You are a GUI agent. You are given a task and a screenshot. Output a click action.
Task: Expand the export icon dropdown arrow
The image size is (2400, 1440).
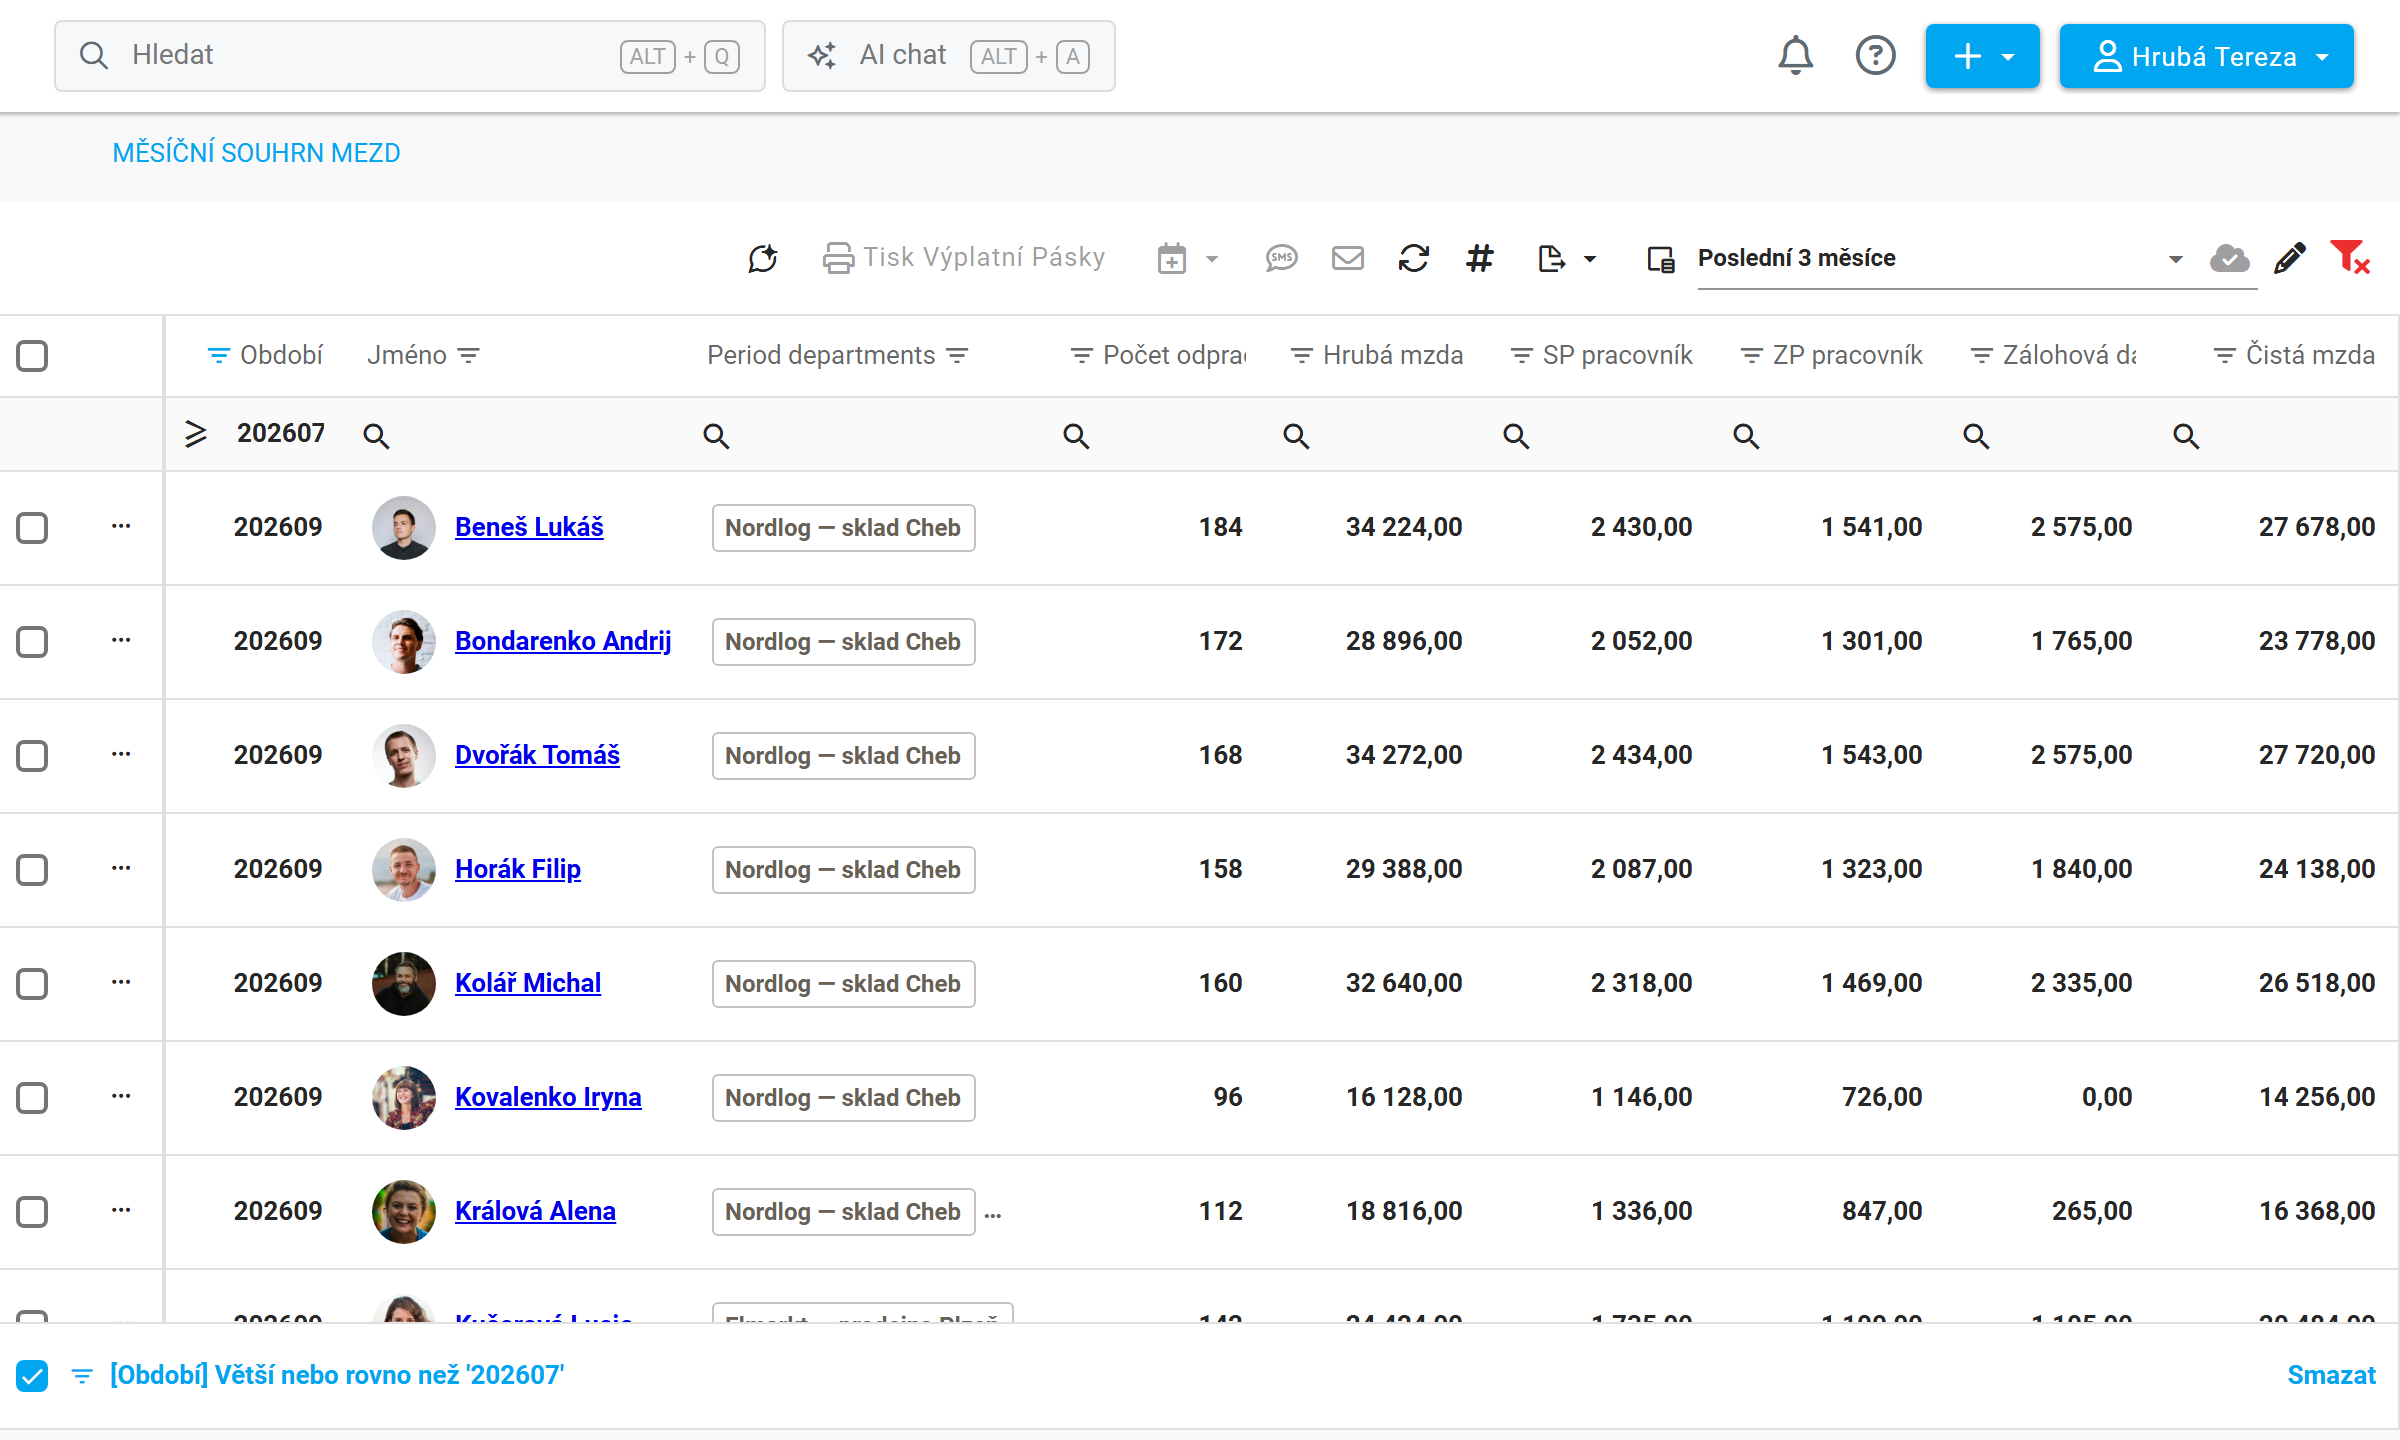[1590, 259]
